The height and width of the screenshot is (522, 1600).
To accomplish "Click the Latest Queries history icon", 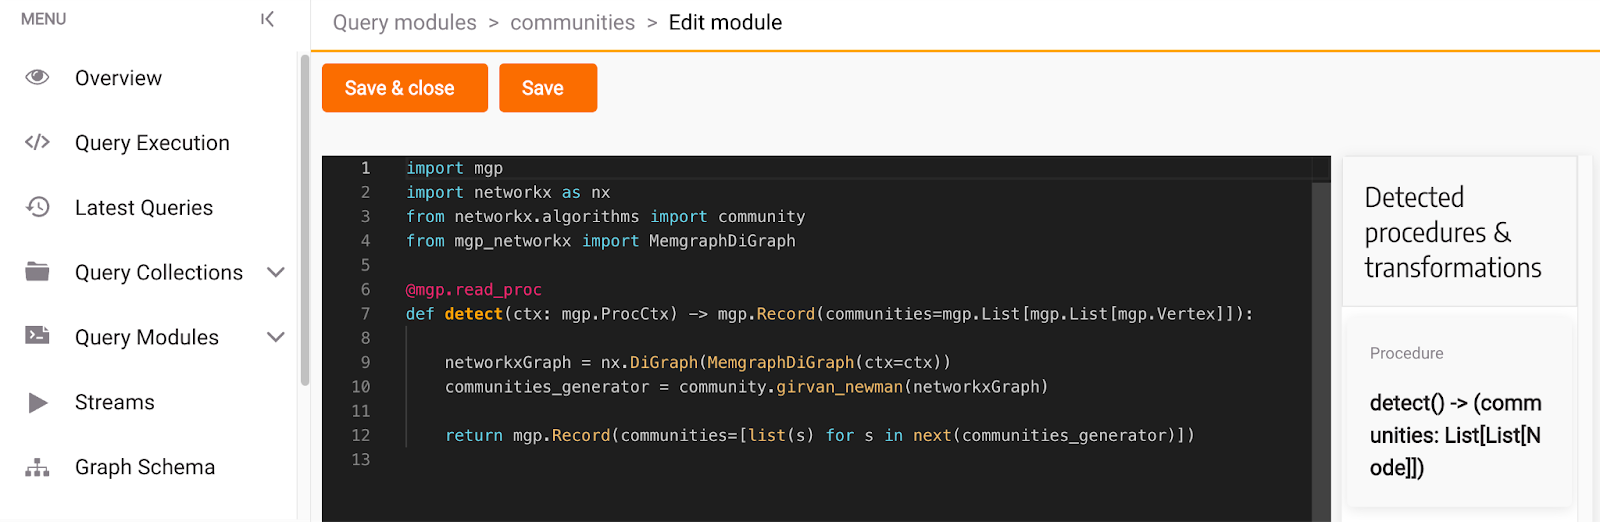I will (x=37, y=207).
